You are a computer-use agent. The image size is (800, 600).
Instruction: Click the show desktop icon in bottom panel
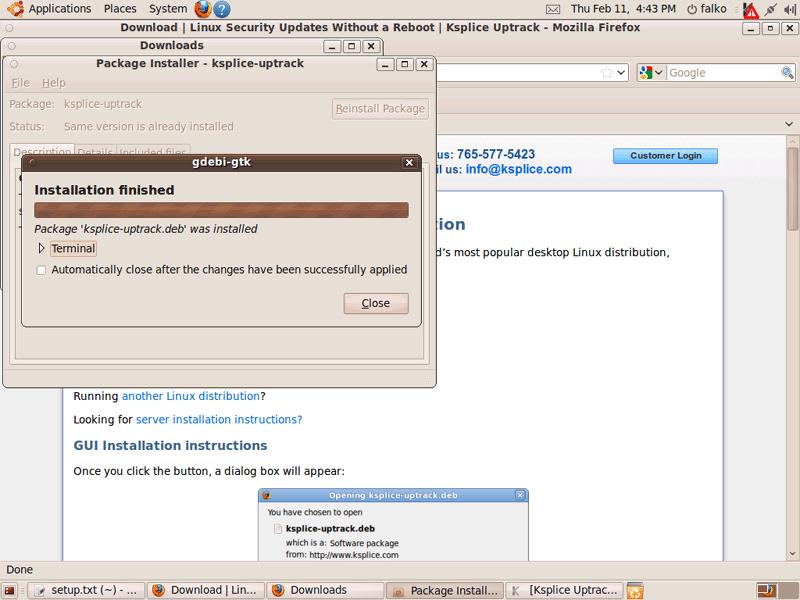(11, 590)
